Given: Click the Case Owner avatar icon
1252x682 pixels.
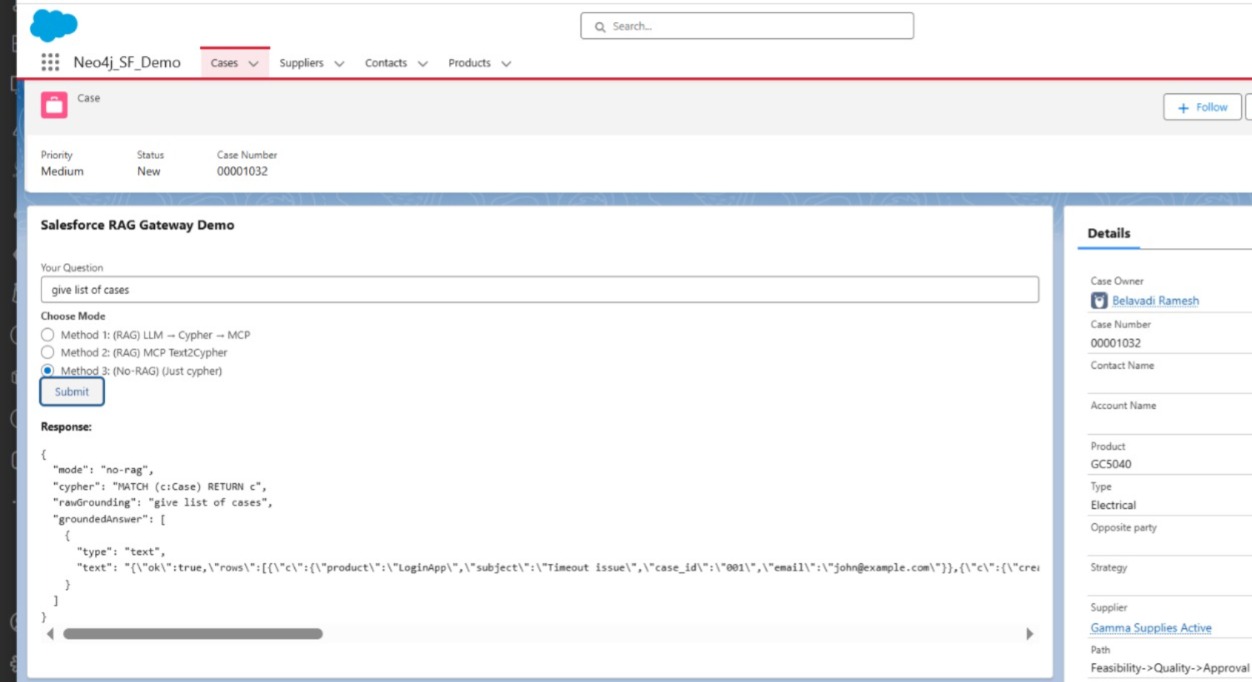Looking at the screenshot, I should pos(1099,300).
